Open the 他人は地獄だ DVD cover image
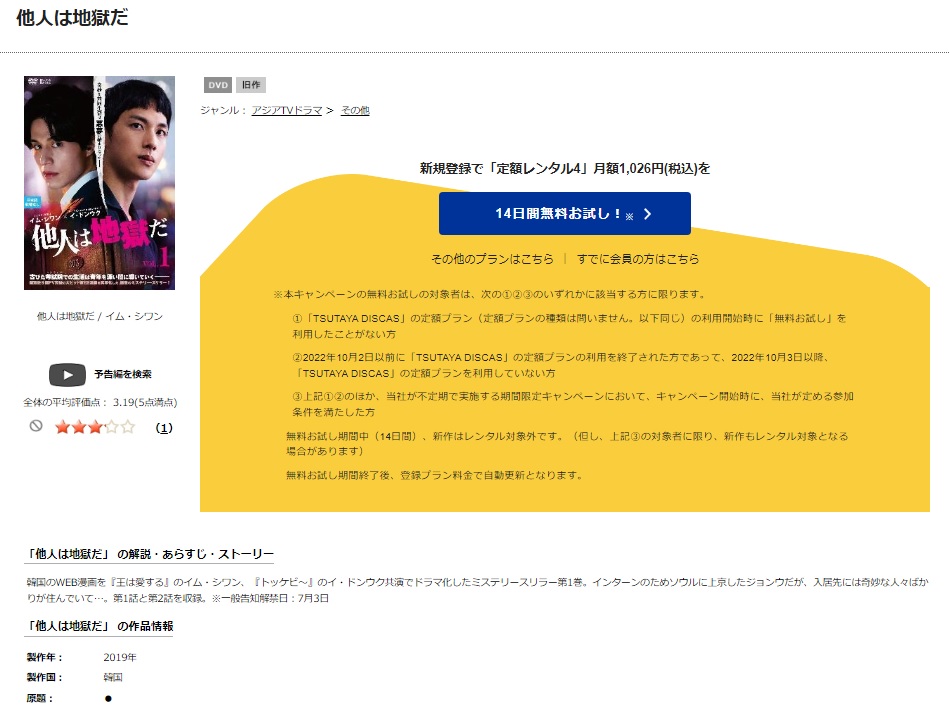This screenshot has width=949, height=712. [x=99, y=183]
